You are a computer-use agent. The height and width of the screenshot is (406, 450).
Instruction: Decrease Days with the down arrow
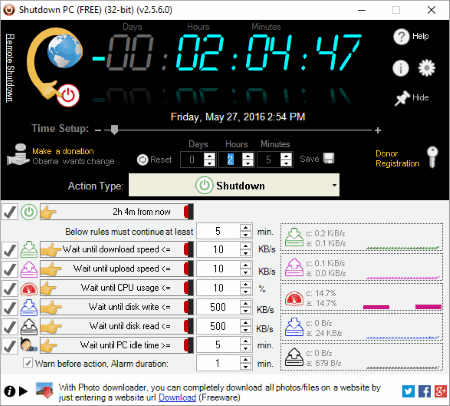coord(209,163)
